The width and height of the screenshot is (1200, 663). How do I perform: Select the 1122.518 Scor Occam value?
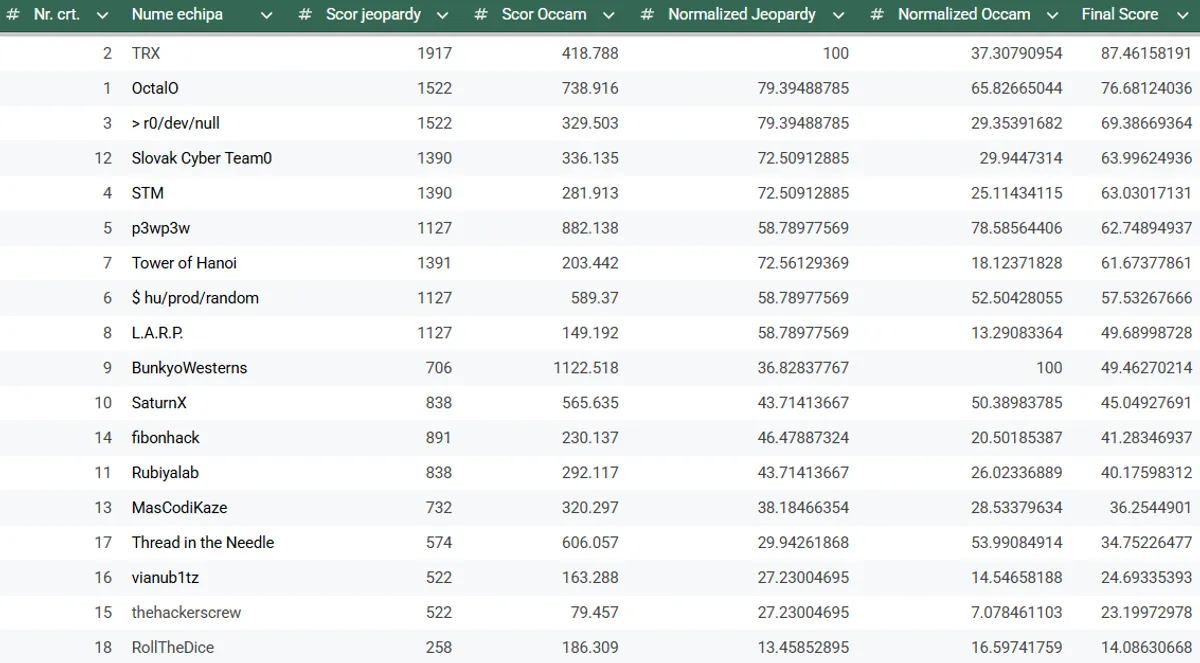(x=585, y=368)
